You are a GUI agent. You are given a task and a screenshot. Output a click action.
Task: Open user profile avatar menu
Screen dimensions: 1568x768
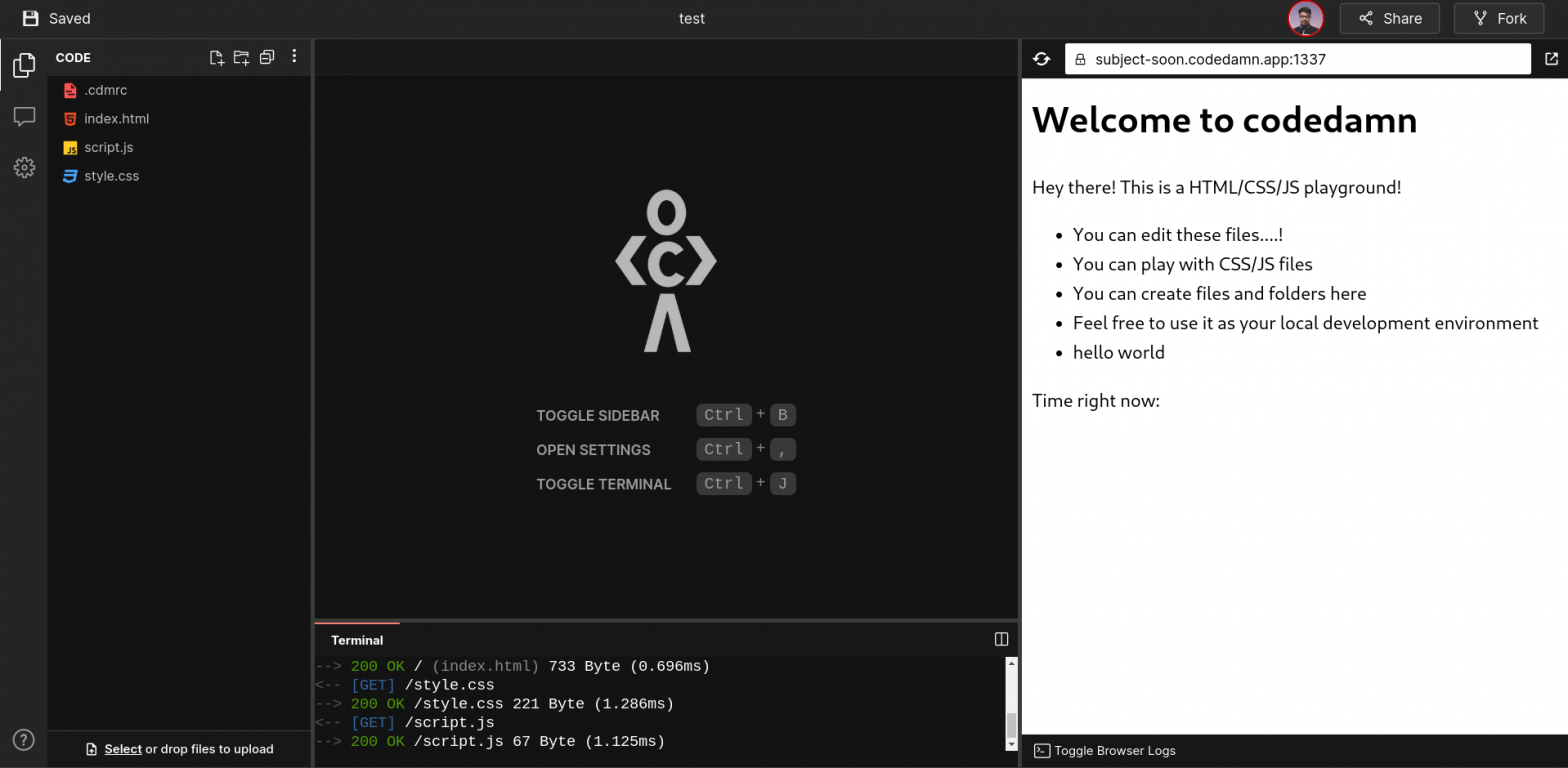(1305, 18)
